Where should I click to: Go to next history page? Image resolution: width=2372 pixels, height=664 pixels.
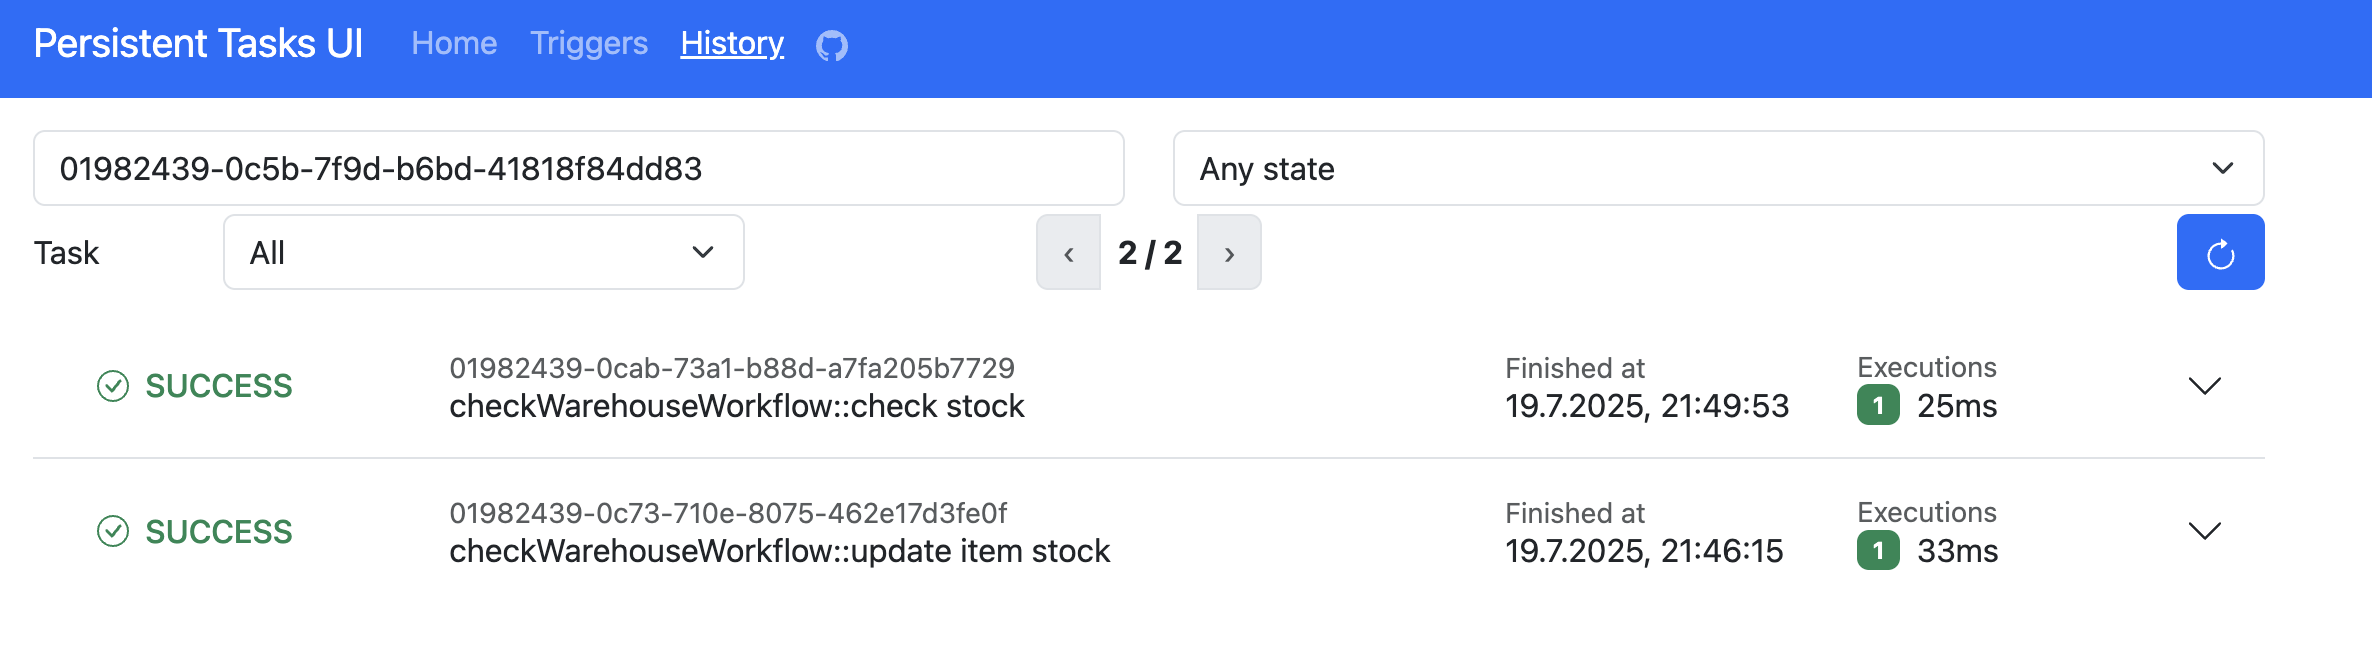pos(1229,253)
